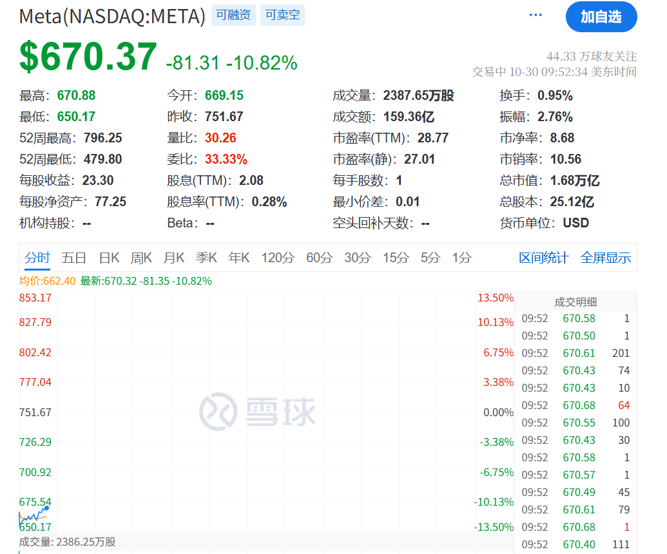Viewport: 667px width, 554px height.
Task: Choose the 60分 interval chart
Action: 319,258
